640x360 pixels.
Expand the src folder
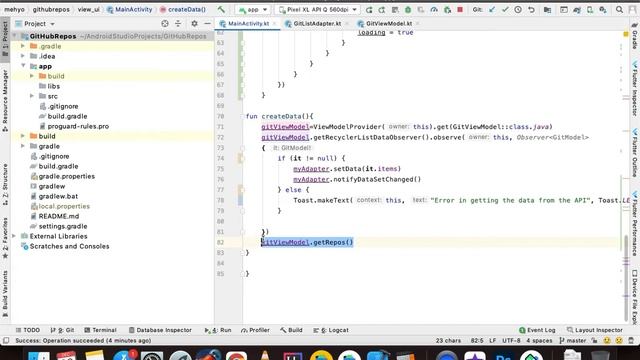tap(32, 96)
